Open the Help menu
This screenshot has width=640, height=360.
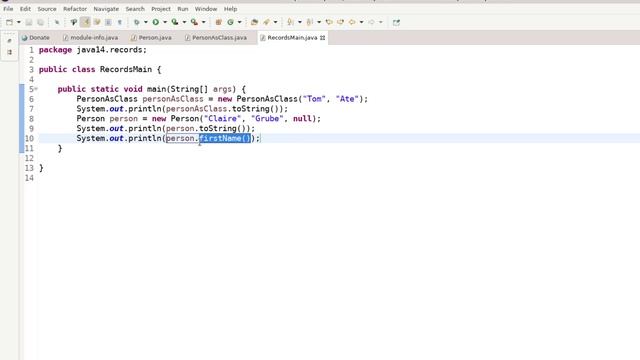pos(230,9)
